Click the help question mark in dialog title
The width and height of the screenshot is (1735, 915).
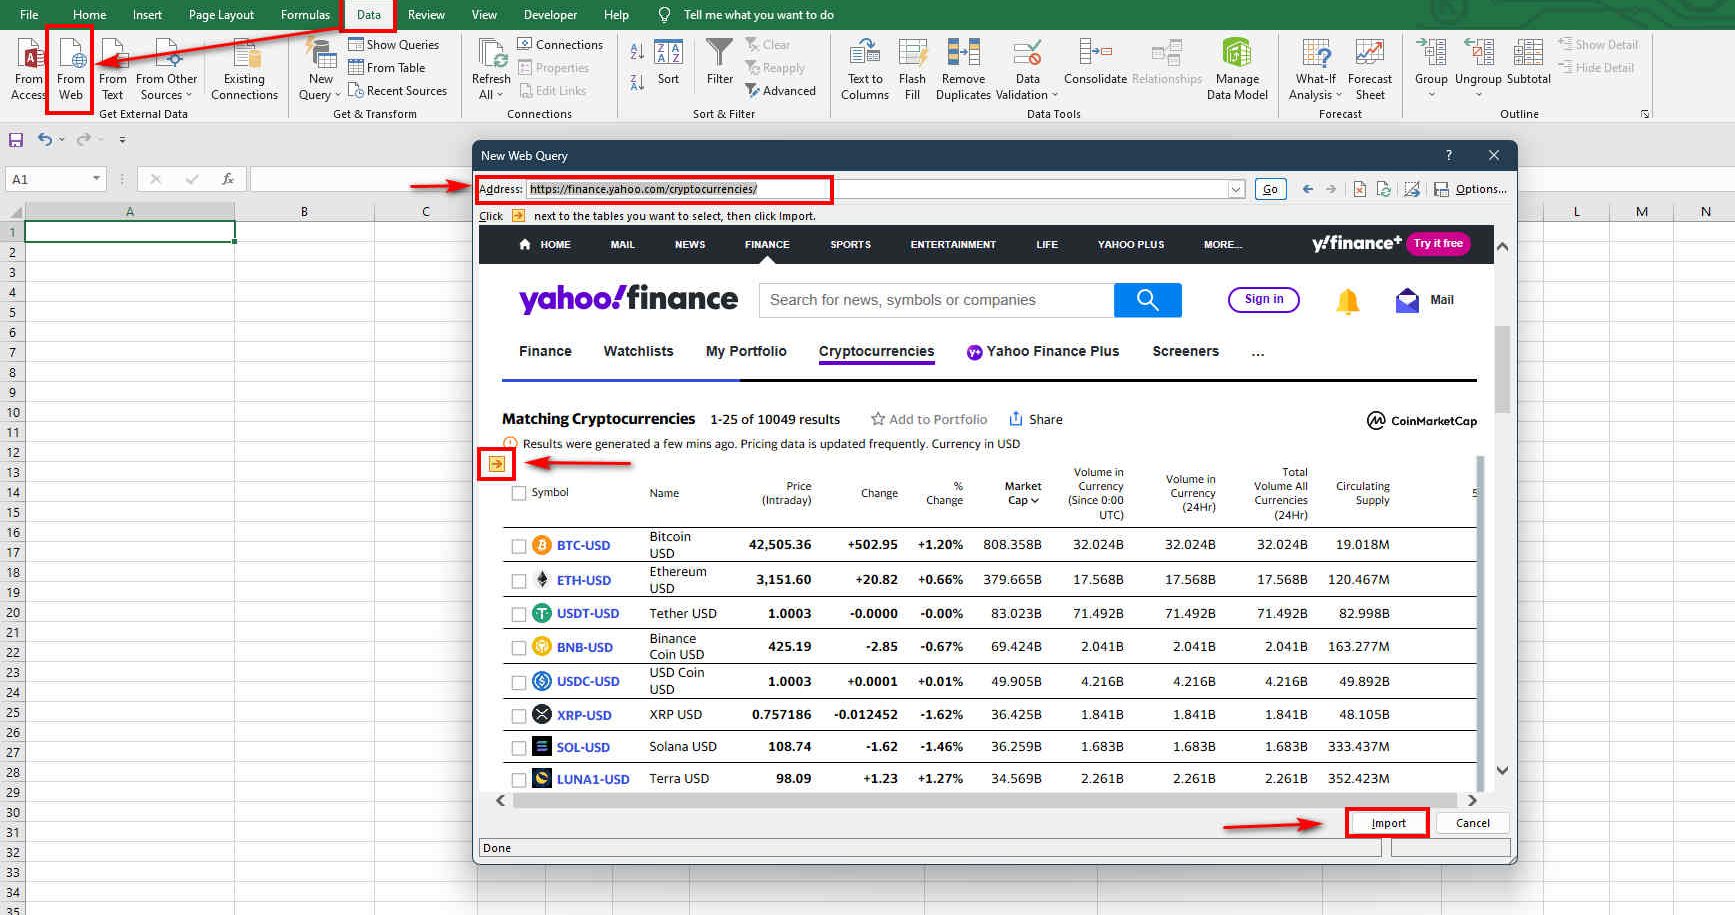coord(1449,155)
